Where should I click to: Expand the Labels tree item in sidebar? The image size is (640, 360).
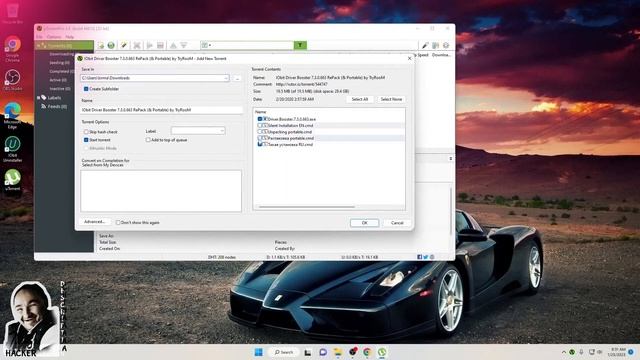pos(39,98)
